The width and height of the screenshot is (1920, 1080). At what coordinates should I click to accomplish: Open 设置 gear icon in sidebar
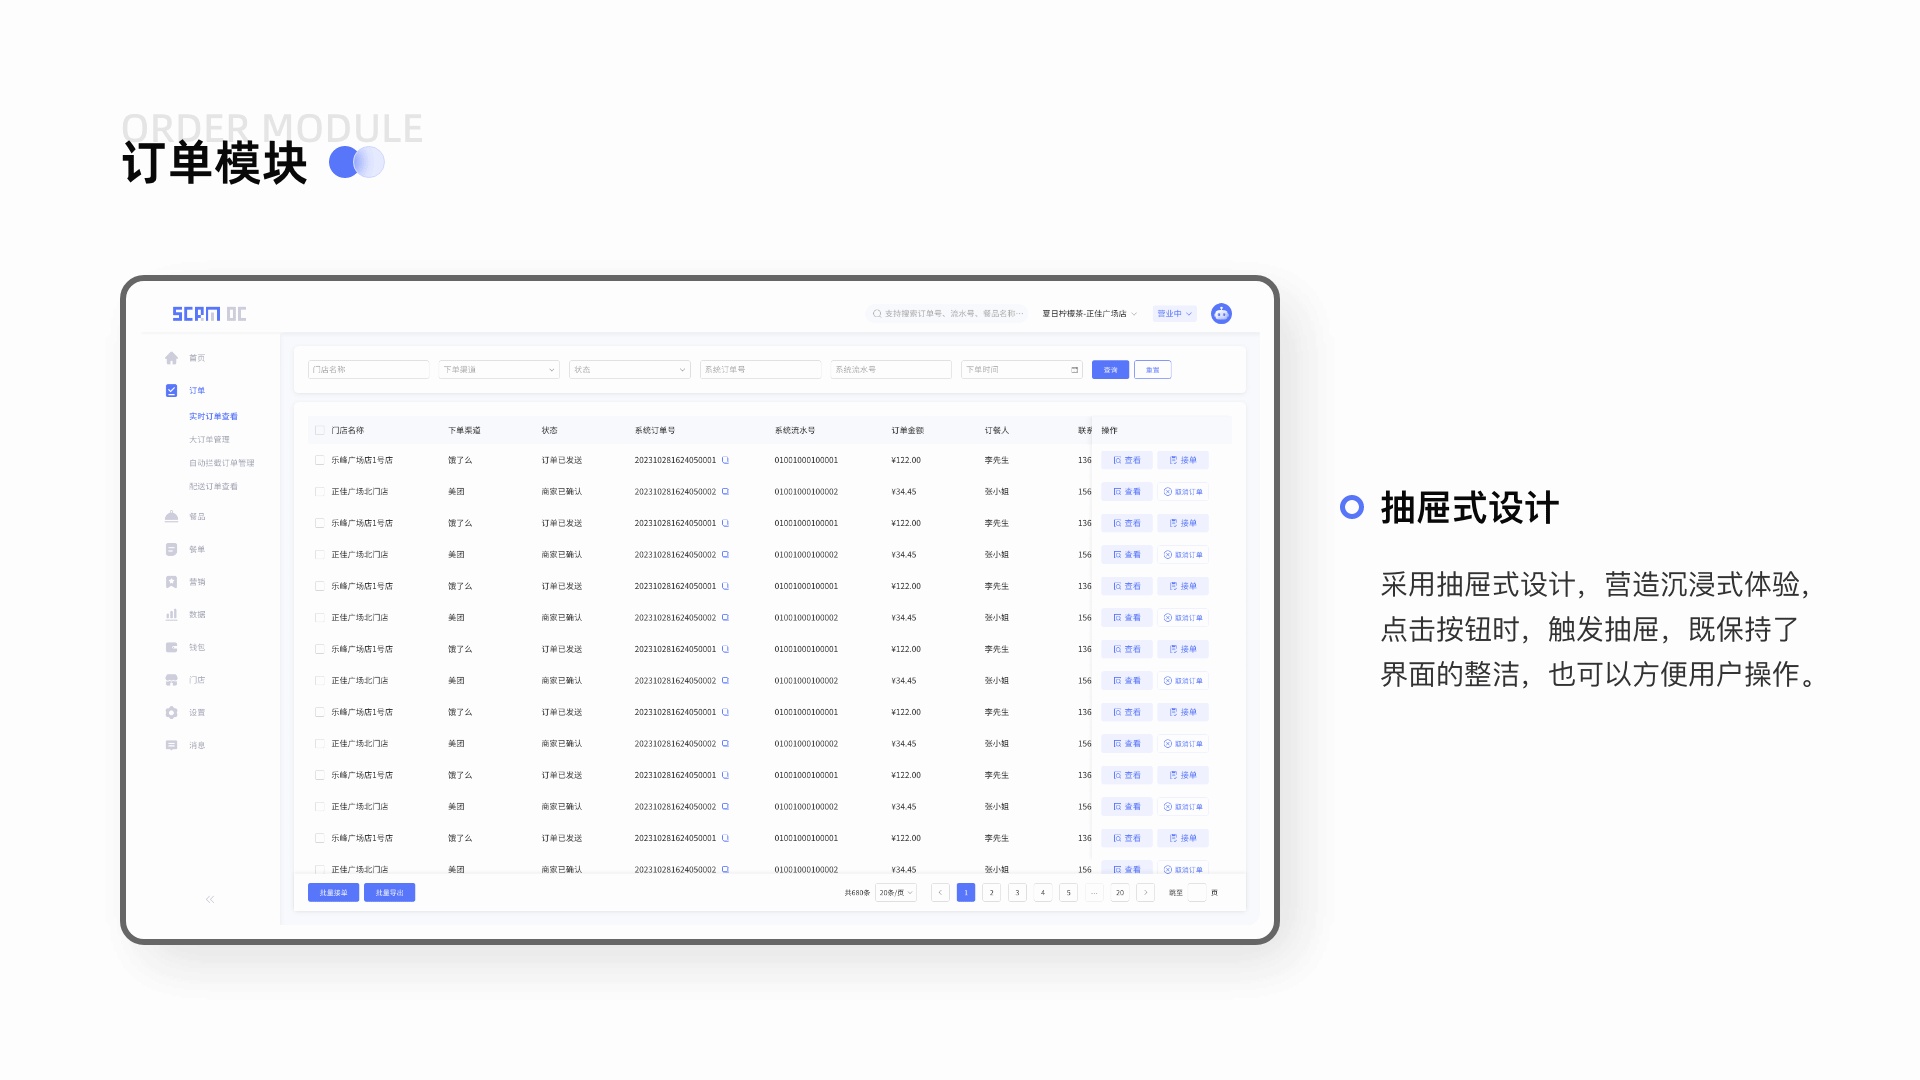pos(172,713)
